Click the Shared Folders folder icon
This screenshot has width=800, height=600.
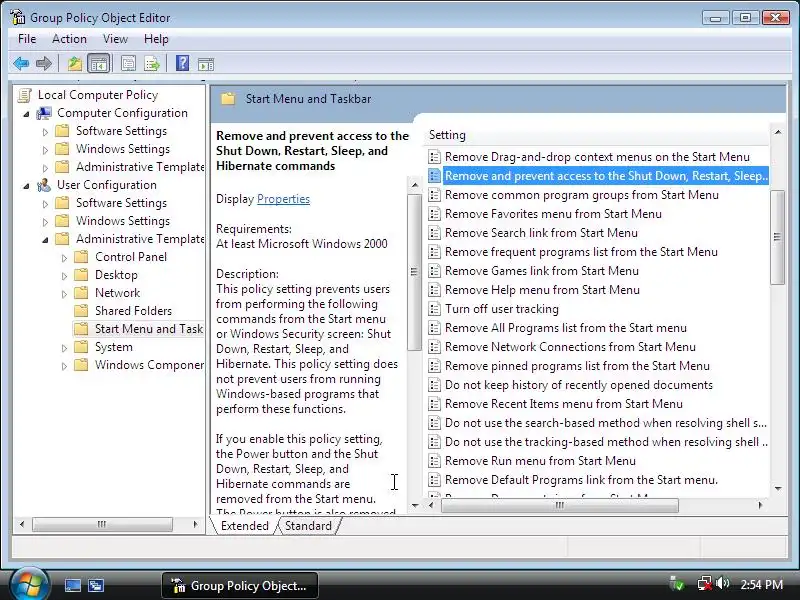click(81, 311)
